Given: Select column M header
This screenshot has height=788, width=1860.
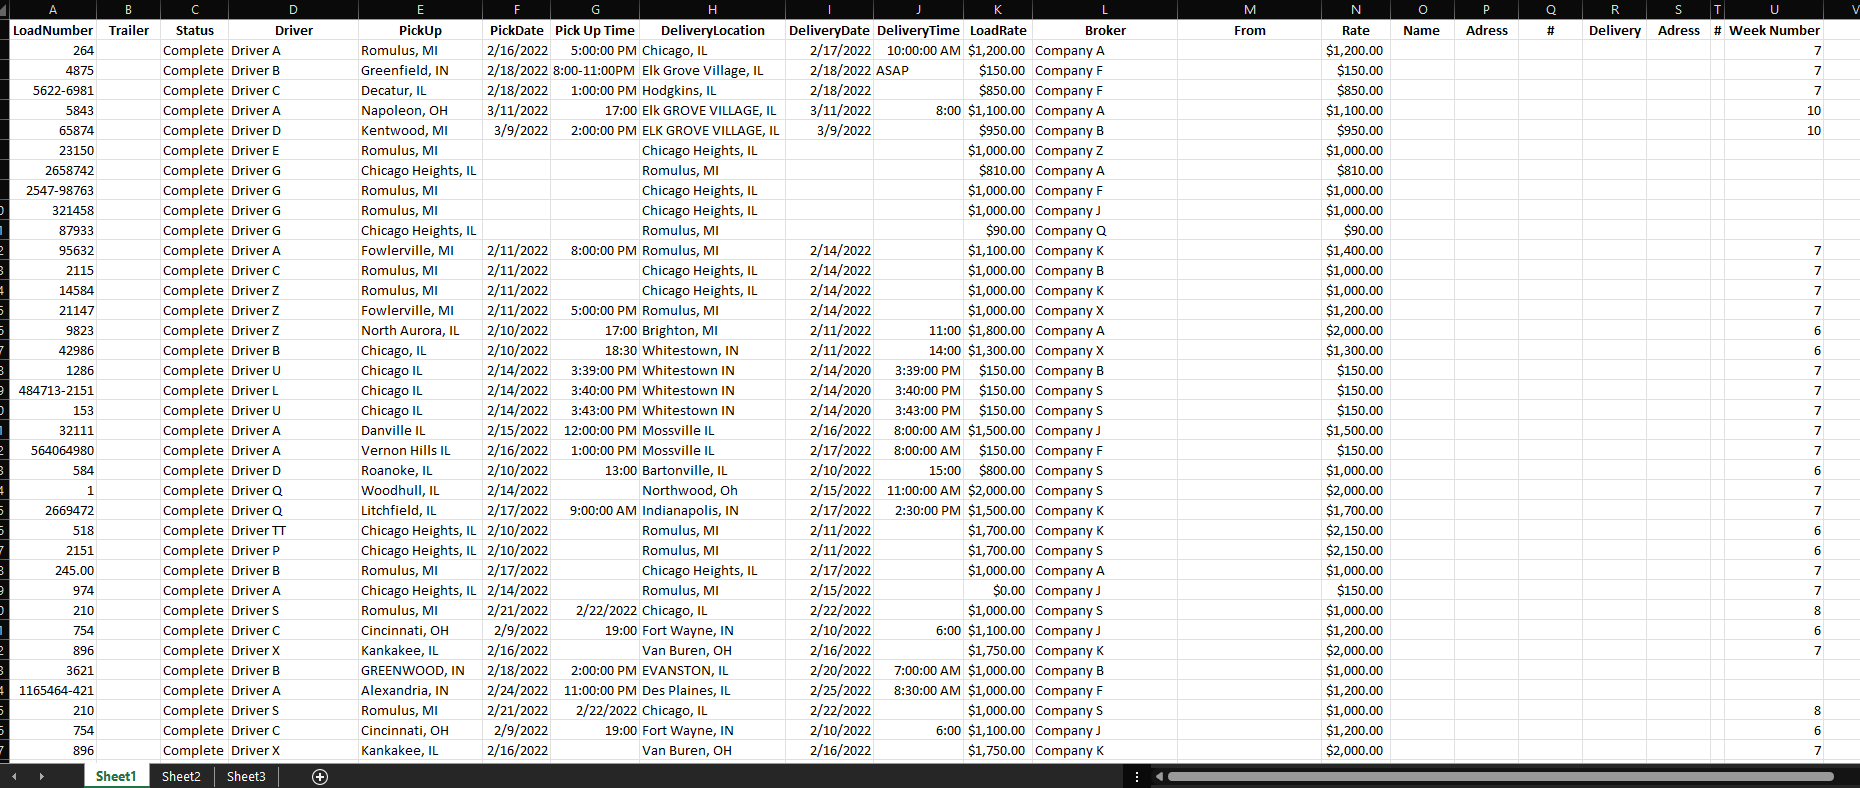Looking at the screenshot, I should (1250, 9).
